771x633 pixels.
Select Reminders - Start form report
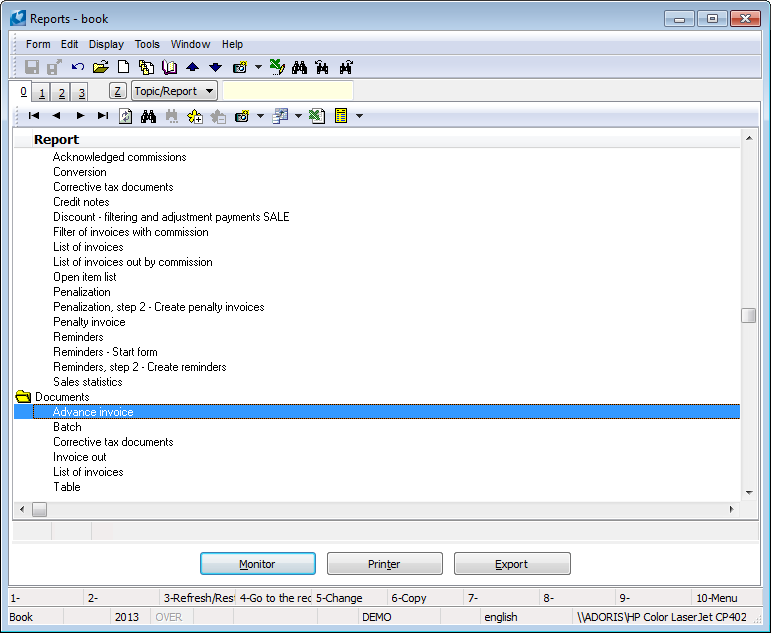(x=105, y=352)
